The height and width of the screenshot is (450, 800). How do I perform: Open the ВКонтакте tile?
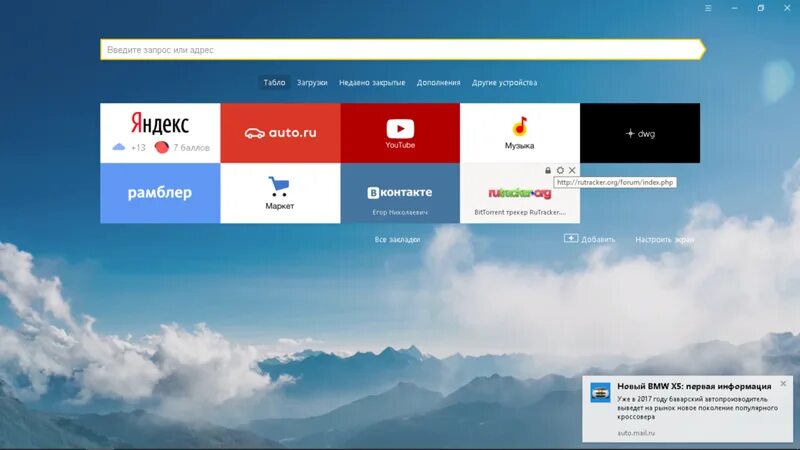click(400, 193)
